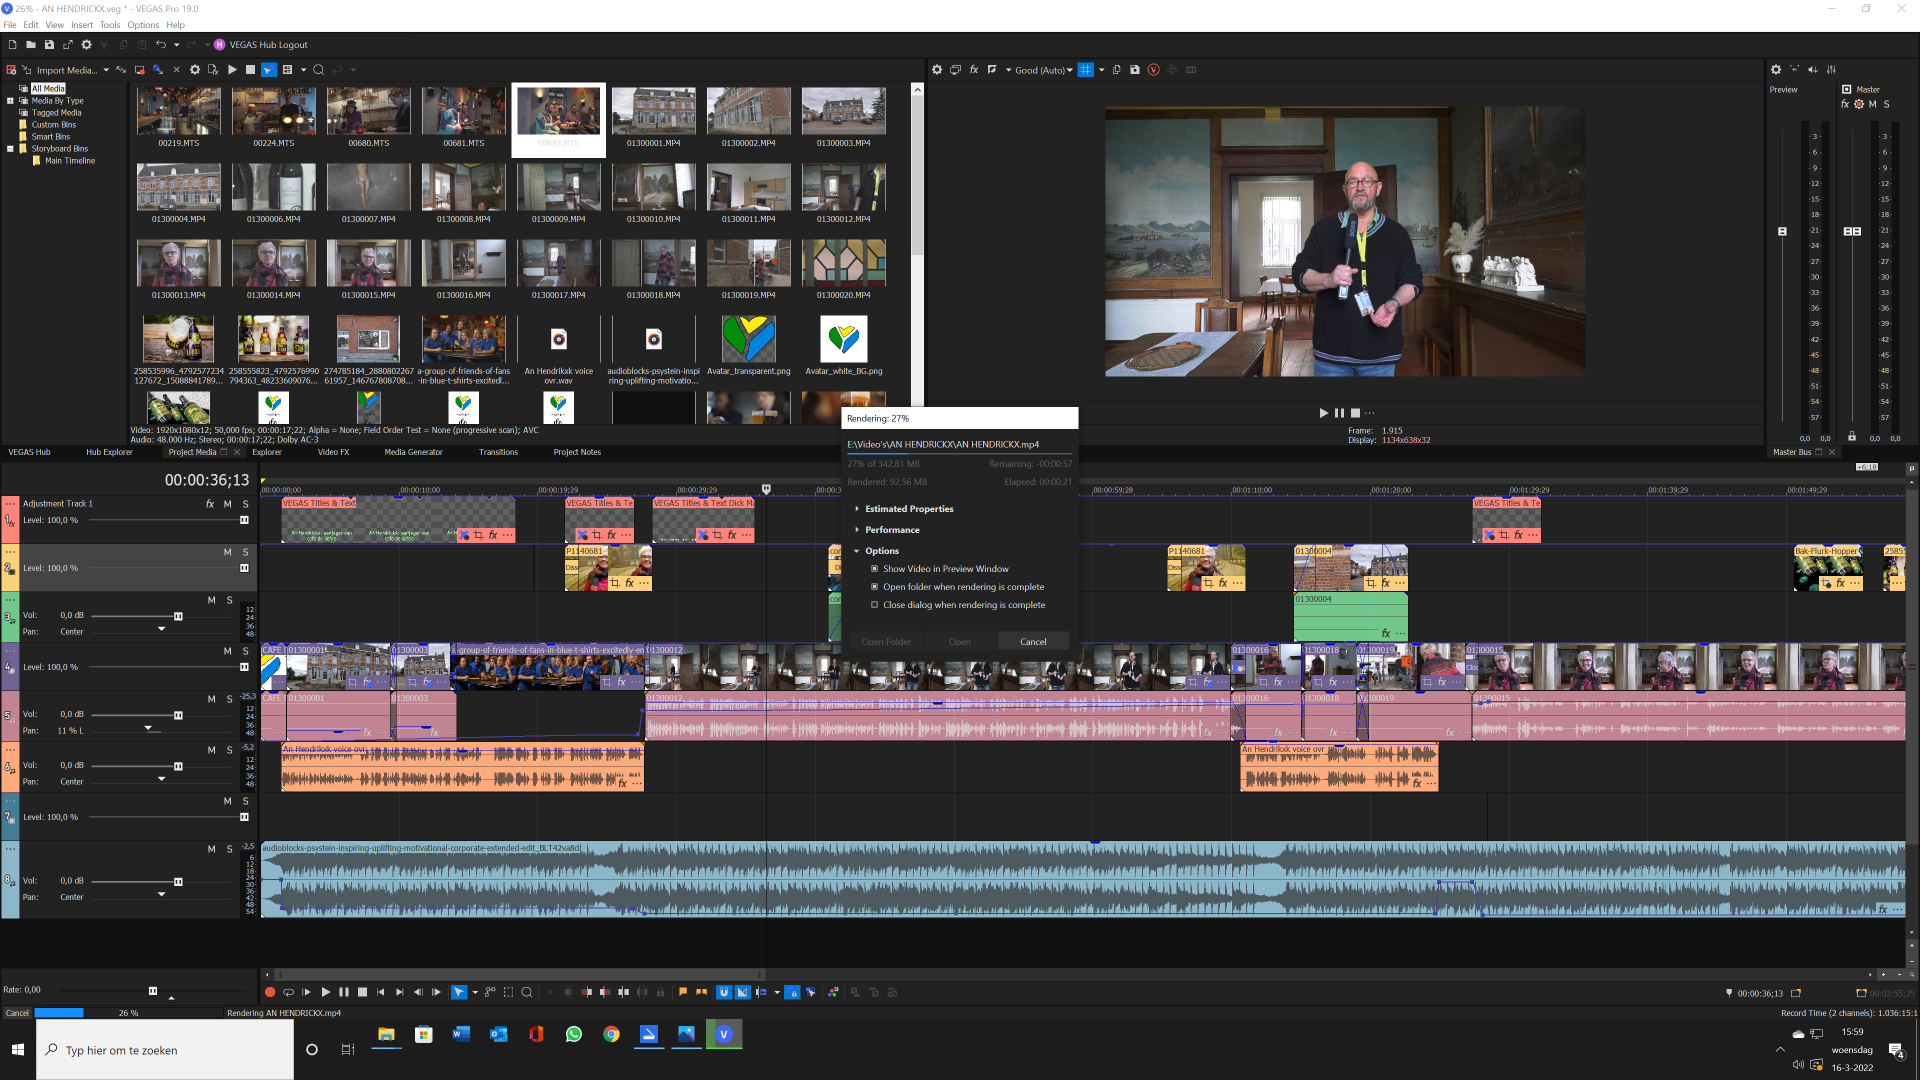1920x1080 pixels.
Task: Pause playback in the timeline transport
Action: pyautogui.click(x=344, y=993)
